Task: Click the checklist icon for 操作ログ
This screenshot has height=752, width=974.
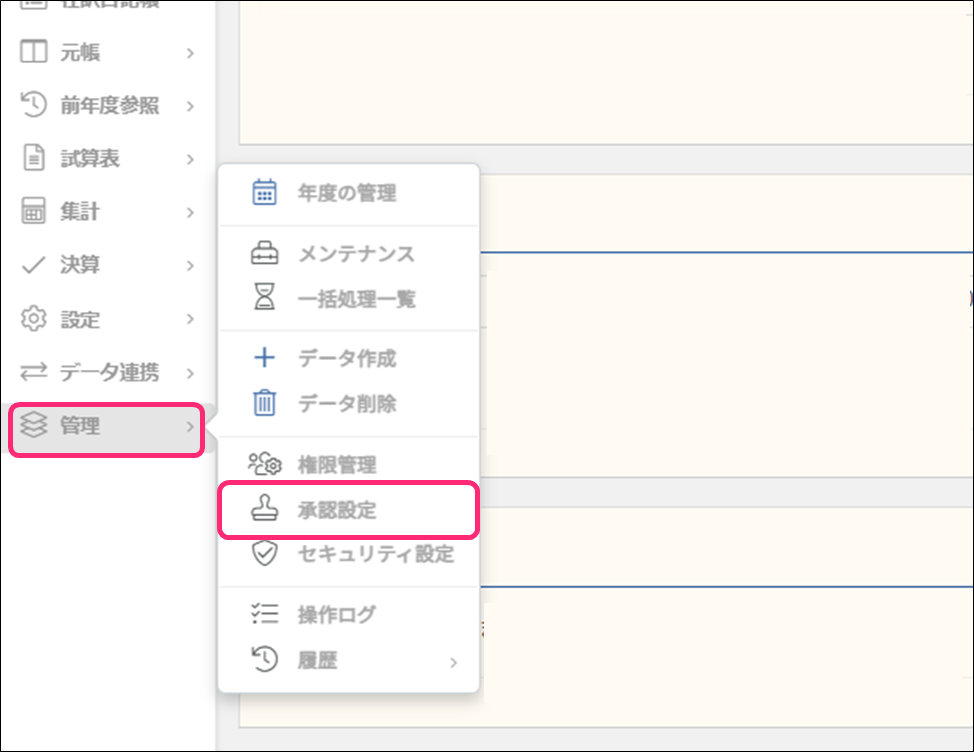Action: (264, 615)
